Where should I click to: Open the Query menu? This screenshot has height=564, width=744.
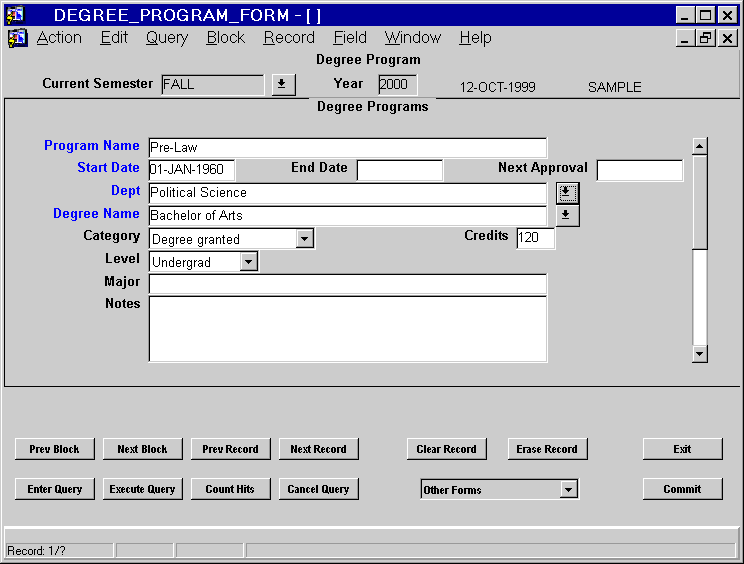tap(167, 37)
